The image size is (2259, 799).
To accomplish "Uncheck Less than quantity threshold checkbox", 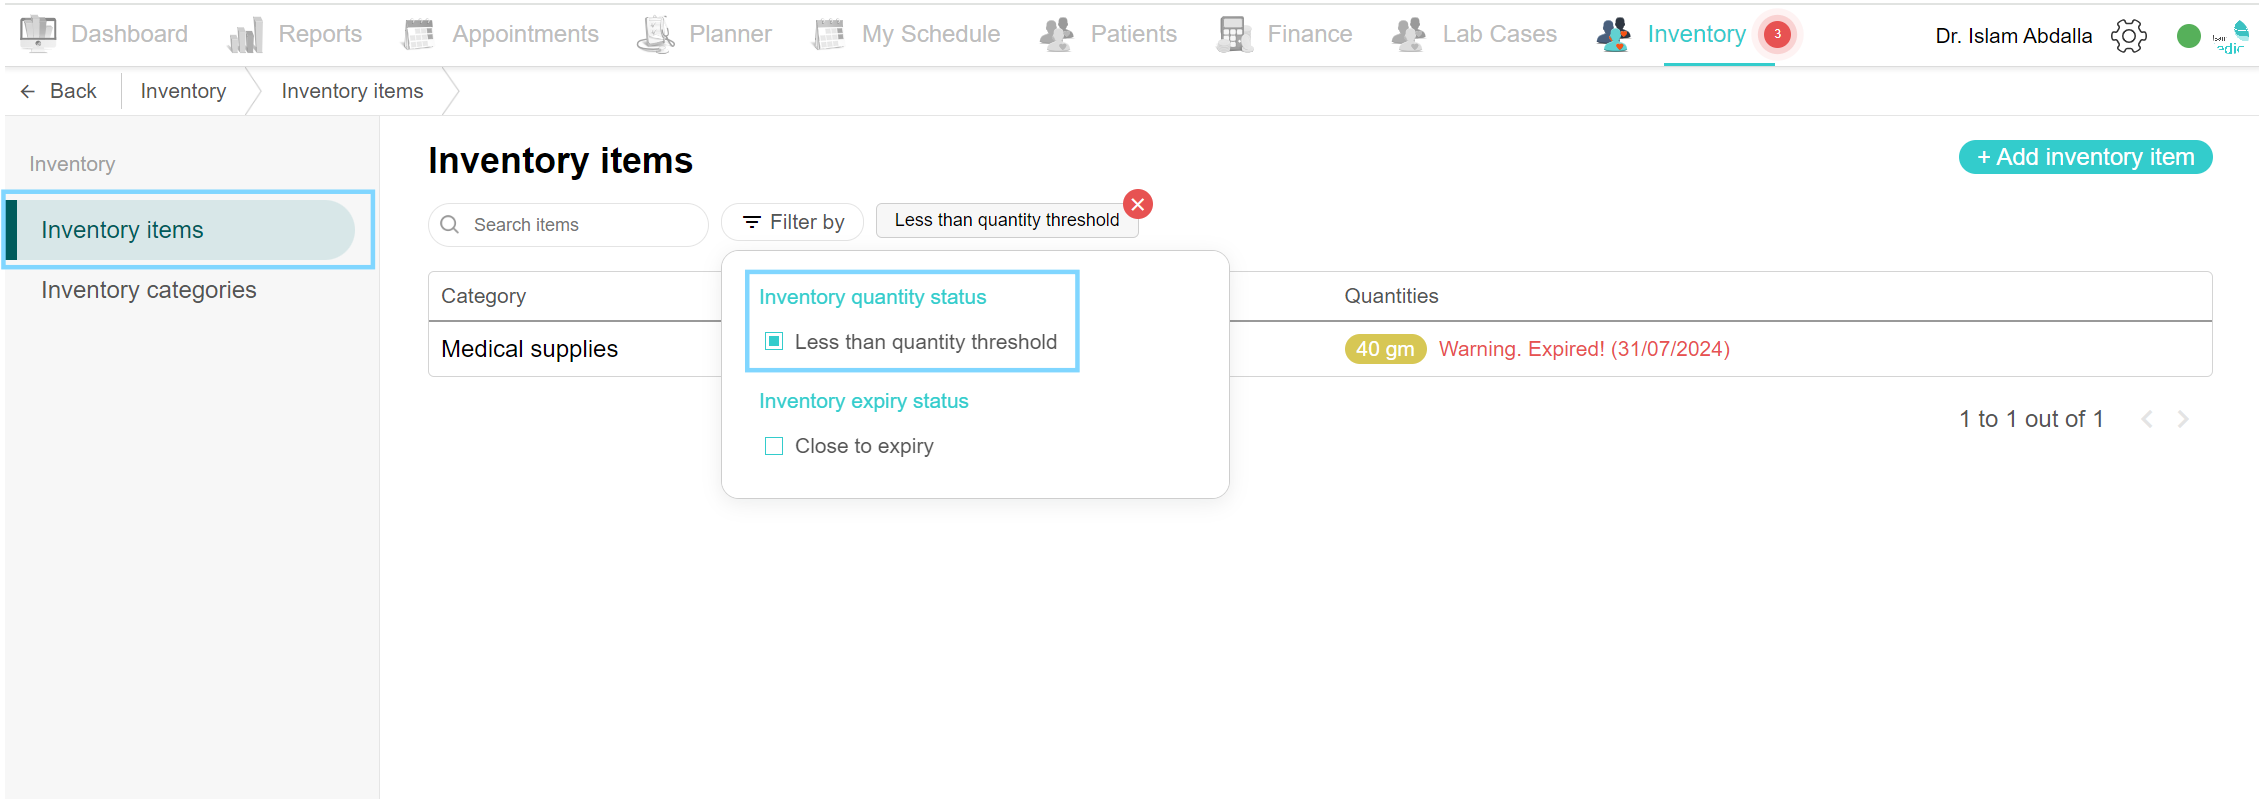I will pos(774,342).
